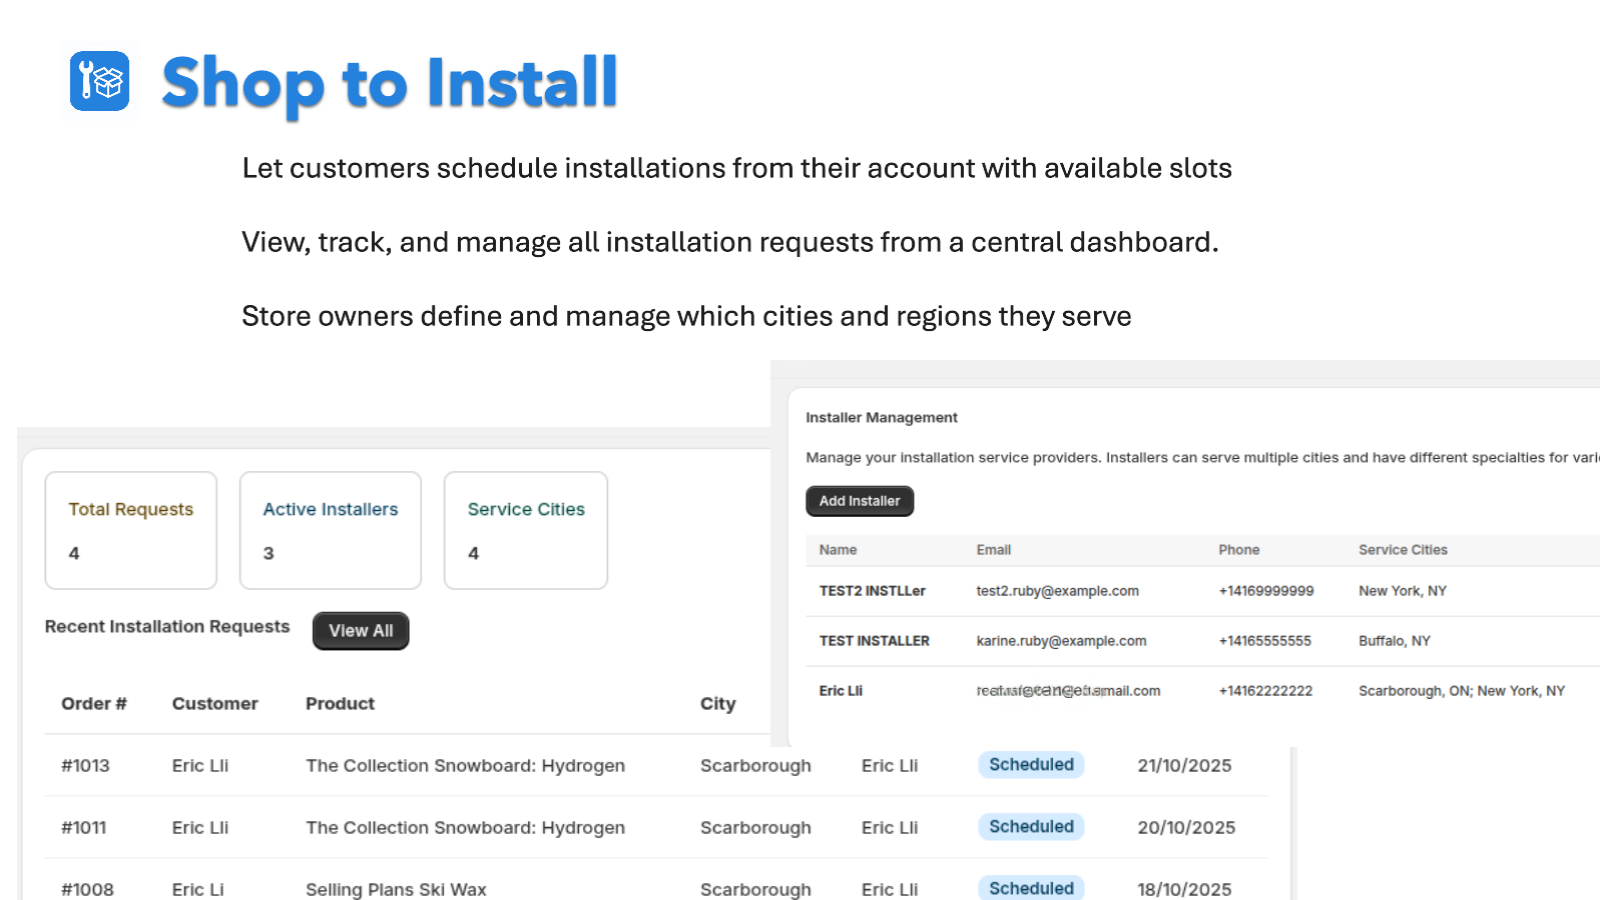Click the Shop to Install app logo icon
1600x900 pixels.
98,82
